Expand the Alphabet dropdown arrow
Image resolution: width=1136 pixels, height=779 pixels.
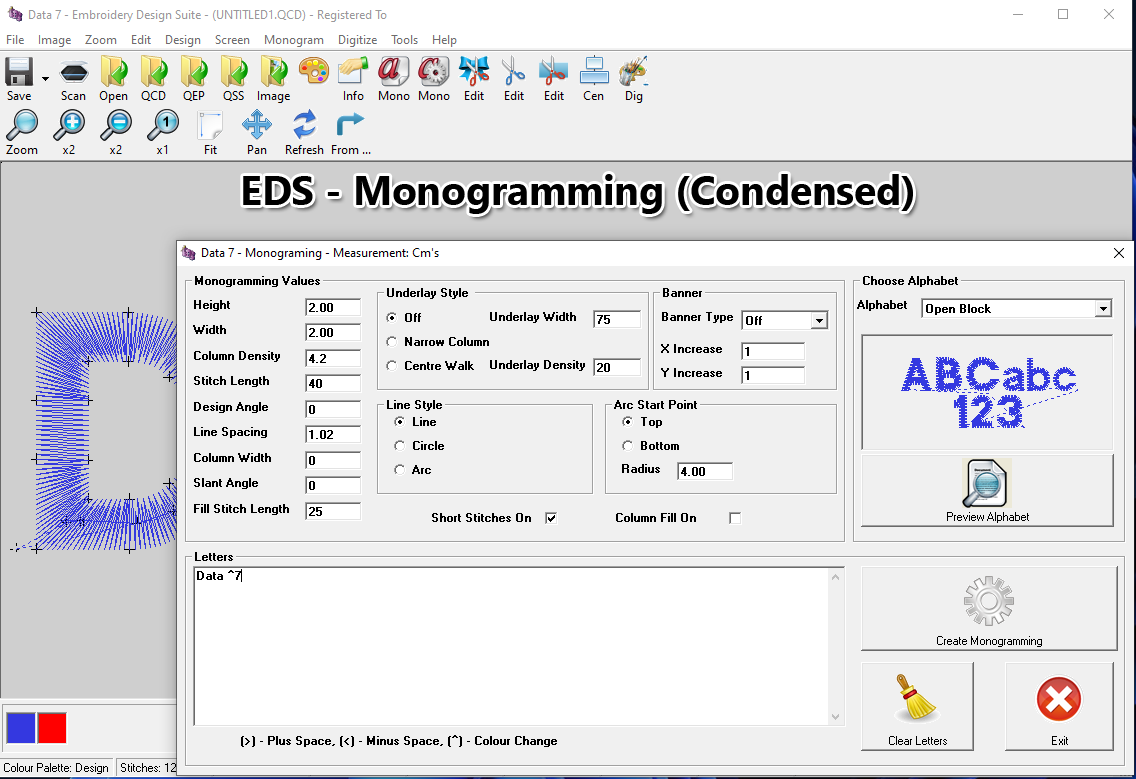tap(1103, 309)
